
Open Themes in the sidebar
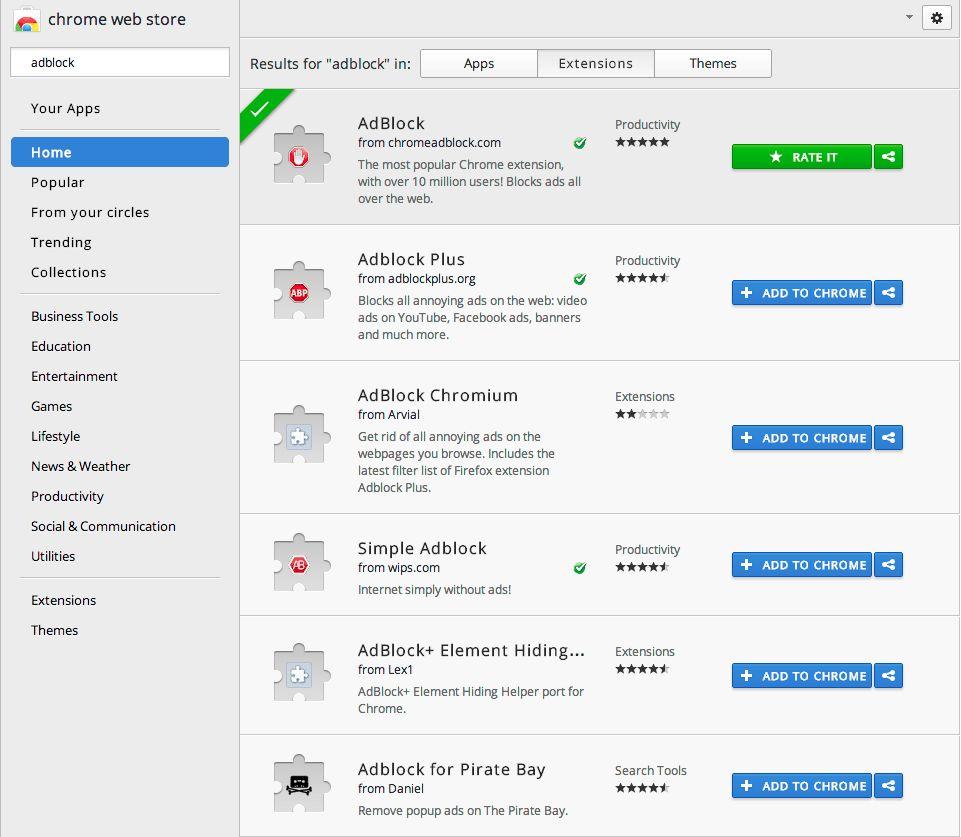55,631
